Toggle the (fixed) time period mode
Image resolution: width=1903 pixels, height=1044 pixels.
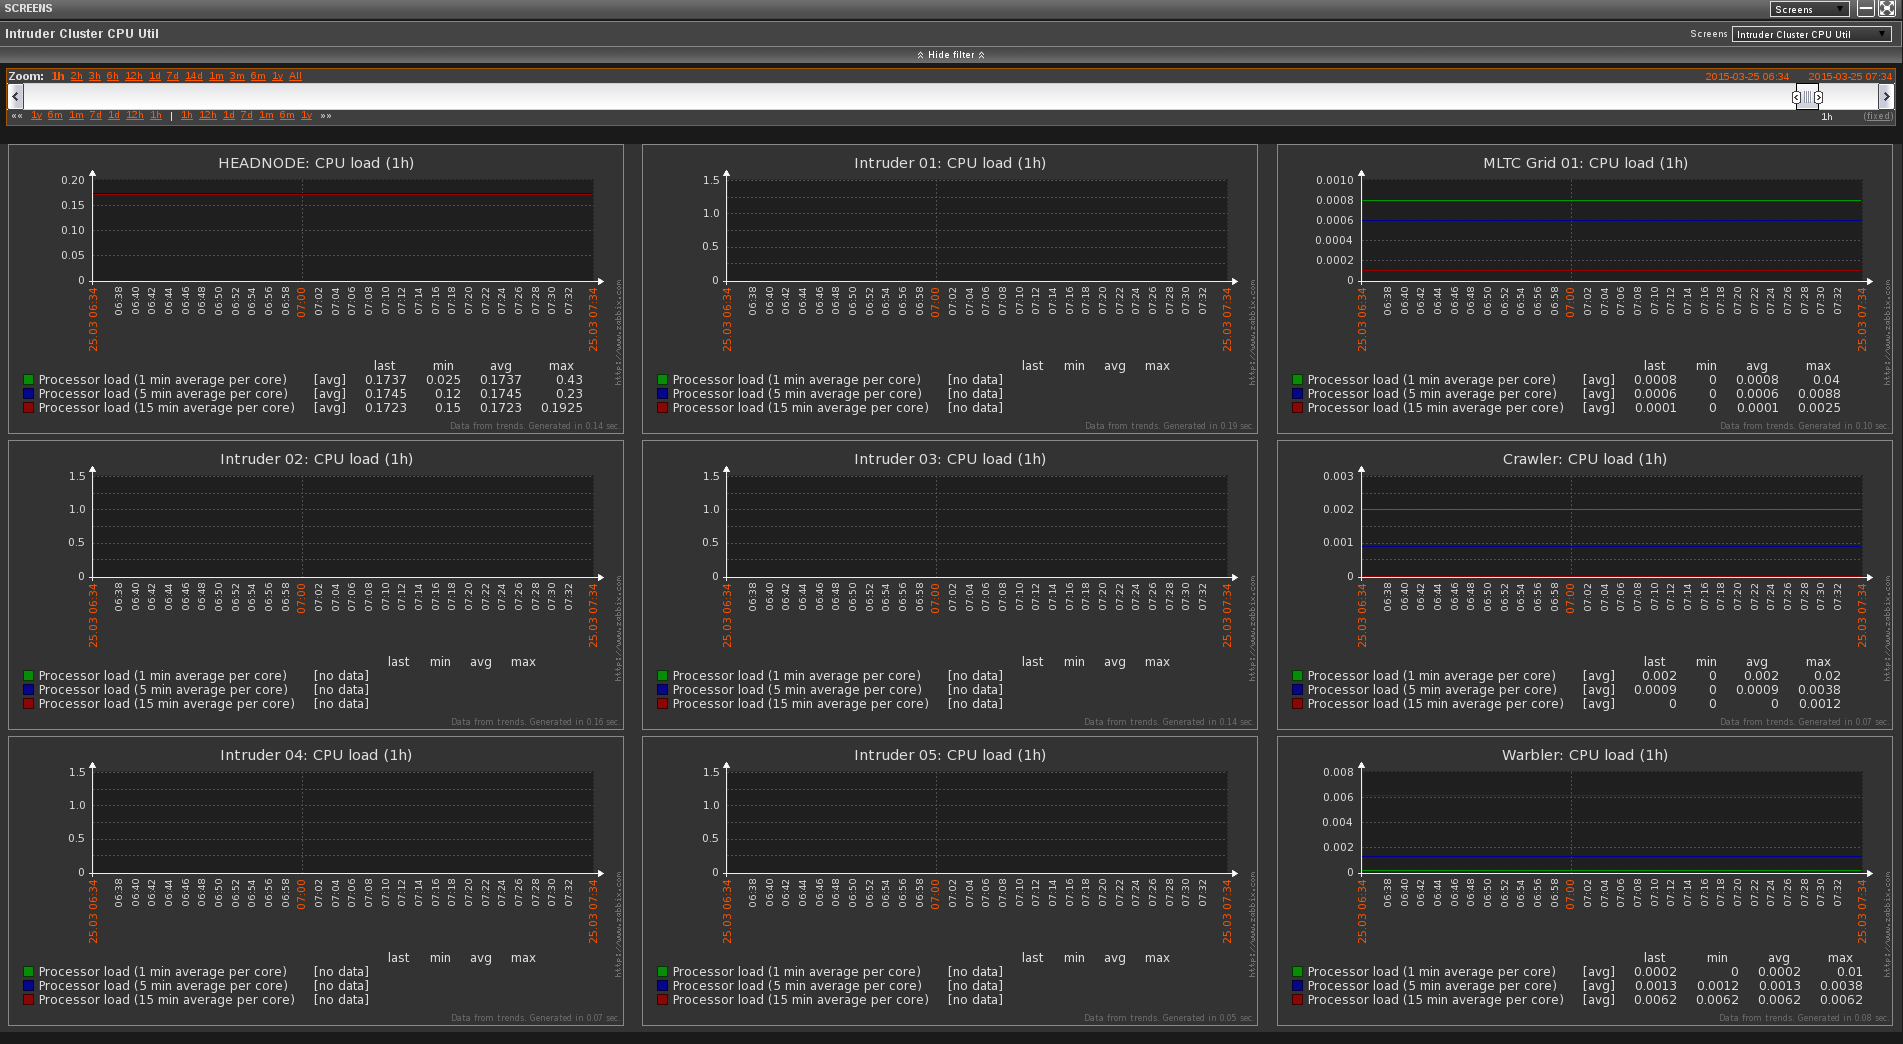click(1877, 117)
